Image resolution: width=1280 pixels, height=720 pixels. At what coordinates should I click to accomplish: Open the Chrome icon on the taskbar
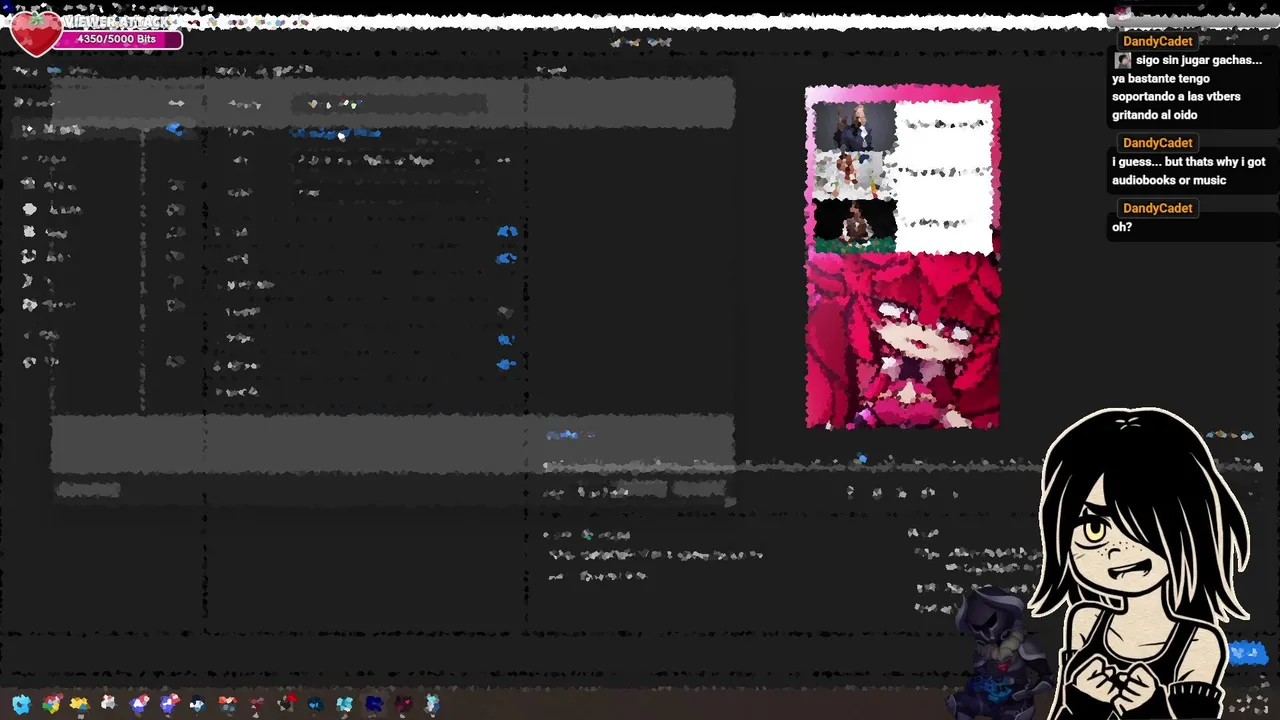(51, 704)
